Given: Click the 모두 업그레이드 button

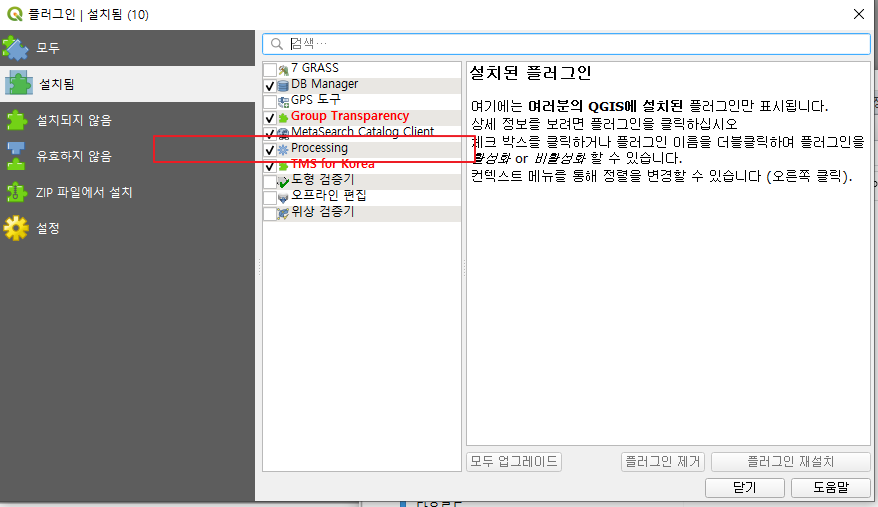Looking at the screenshot, I should 513,462.
